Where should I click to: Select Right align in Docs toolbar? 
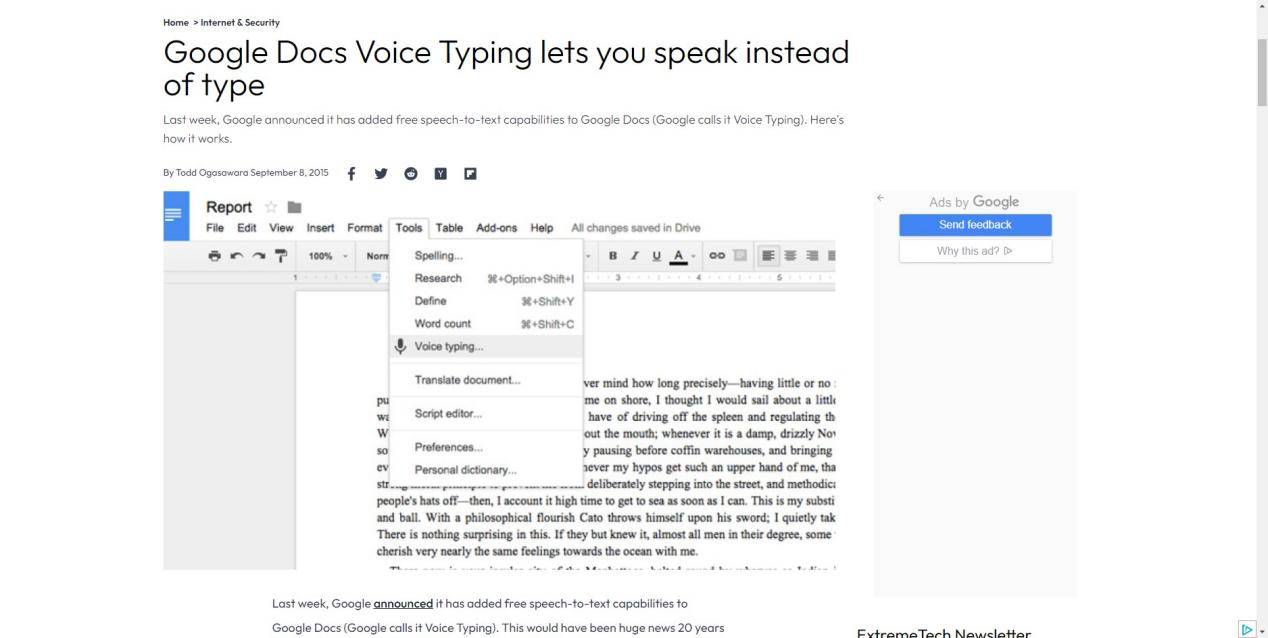tap(812, 256)
